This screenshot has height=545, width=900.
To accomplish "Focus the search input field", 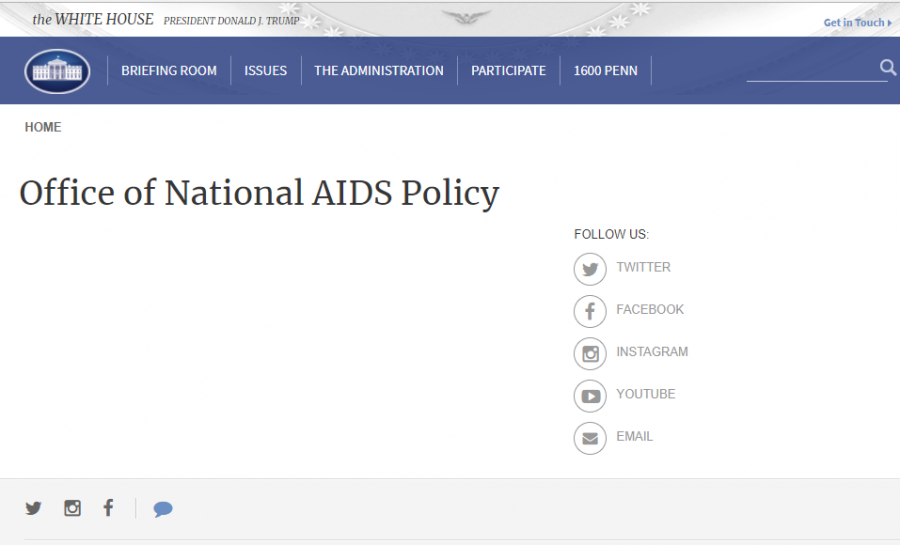I will [810, 69].
